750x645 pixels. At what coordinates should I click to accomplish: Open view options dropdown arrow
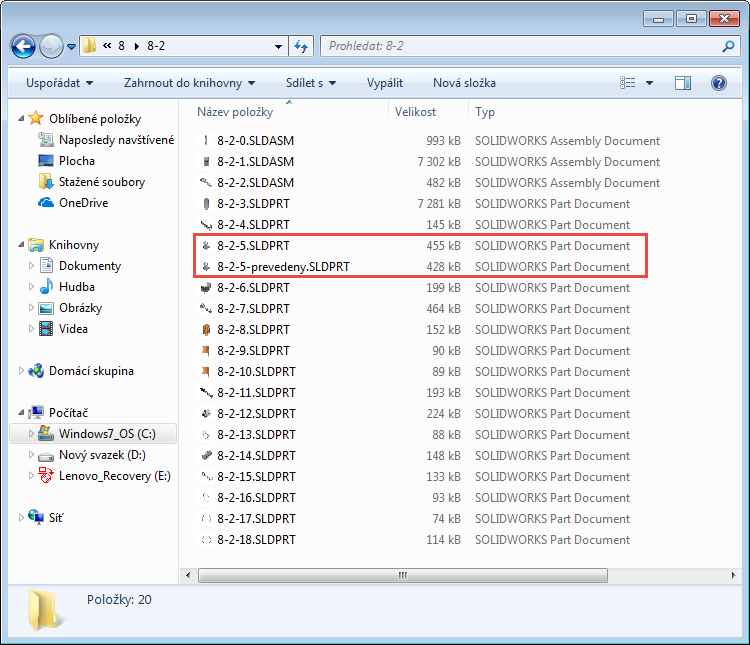coord(649,83)
